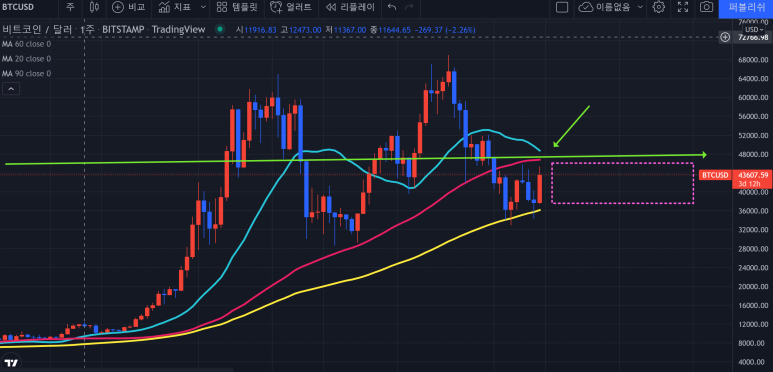Click the 퍼블리쉬 publish button
This screenshot has width=773, height=372.
pos(746,7)
